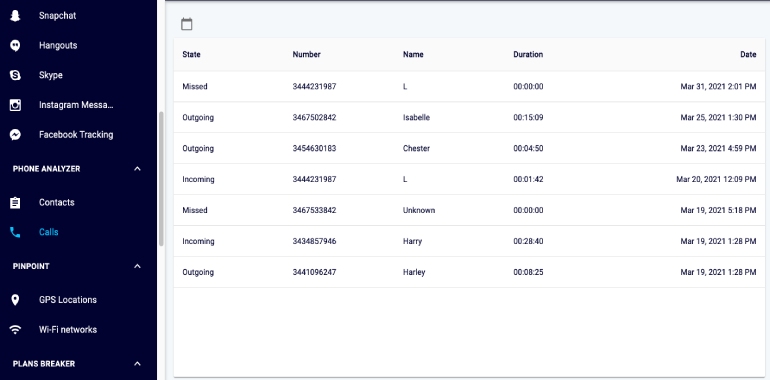Open the Snapchat ghost icon
770x380 pixels.
click(x=15, y=16)
